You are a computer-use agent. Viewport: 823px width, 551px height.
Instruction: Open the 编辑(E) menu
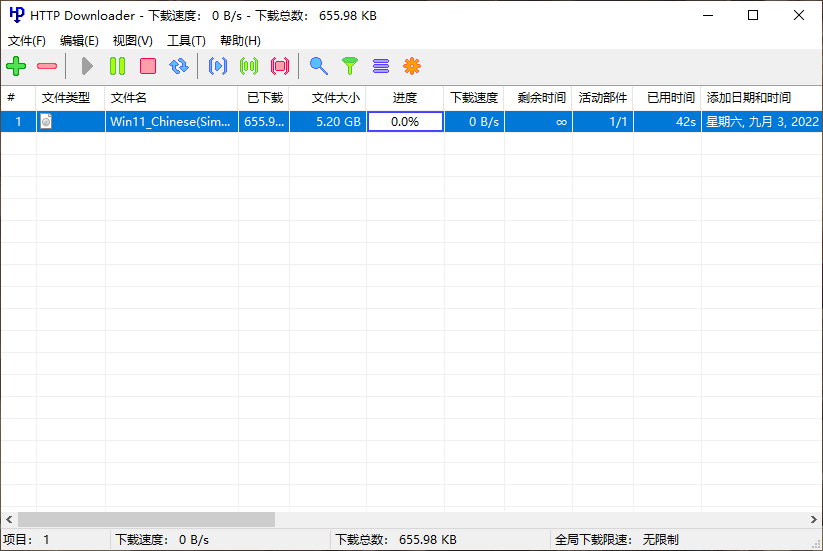pos(79,40)
